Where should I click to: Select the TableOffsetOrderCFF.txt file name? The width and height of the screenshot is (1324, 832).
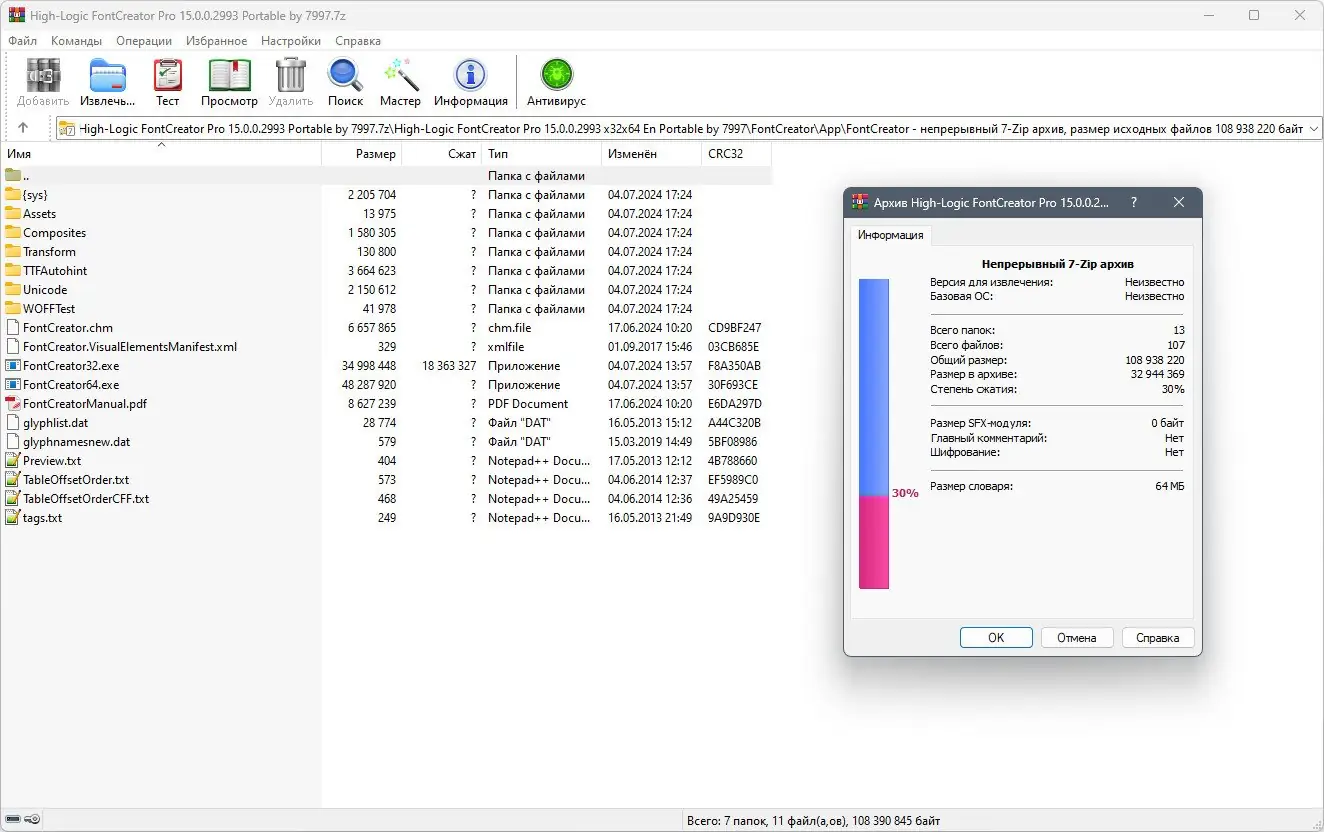(86, 499)
